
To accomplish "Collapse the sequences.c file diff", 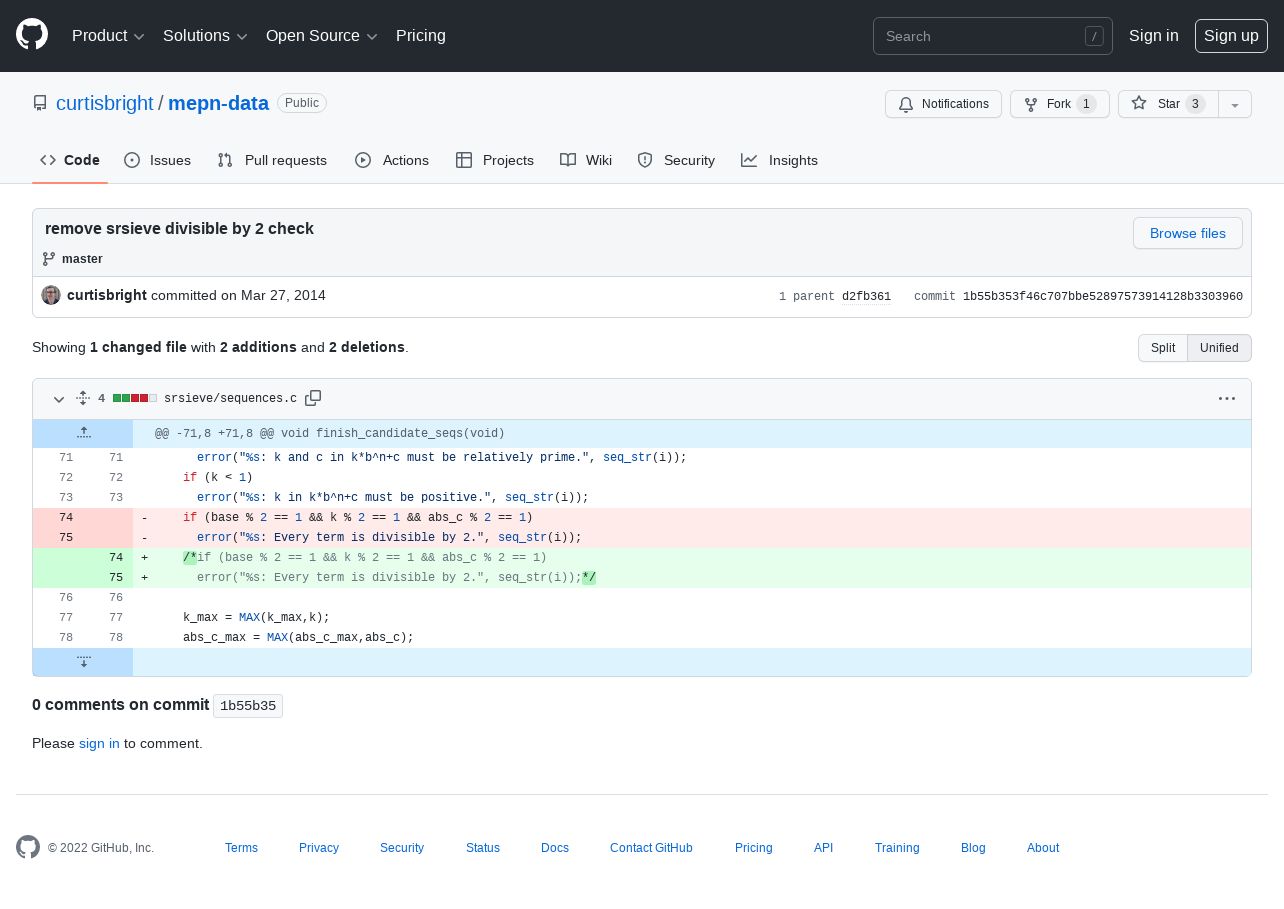I will pyautogui.click(x=59, y=399).
